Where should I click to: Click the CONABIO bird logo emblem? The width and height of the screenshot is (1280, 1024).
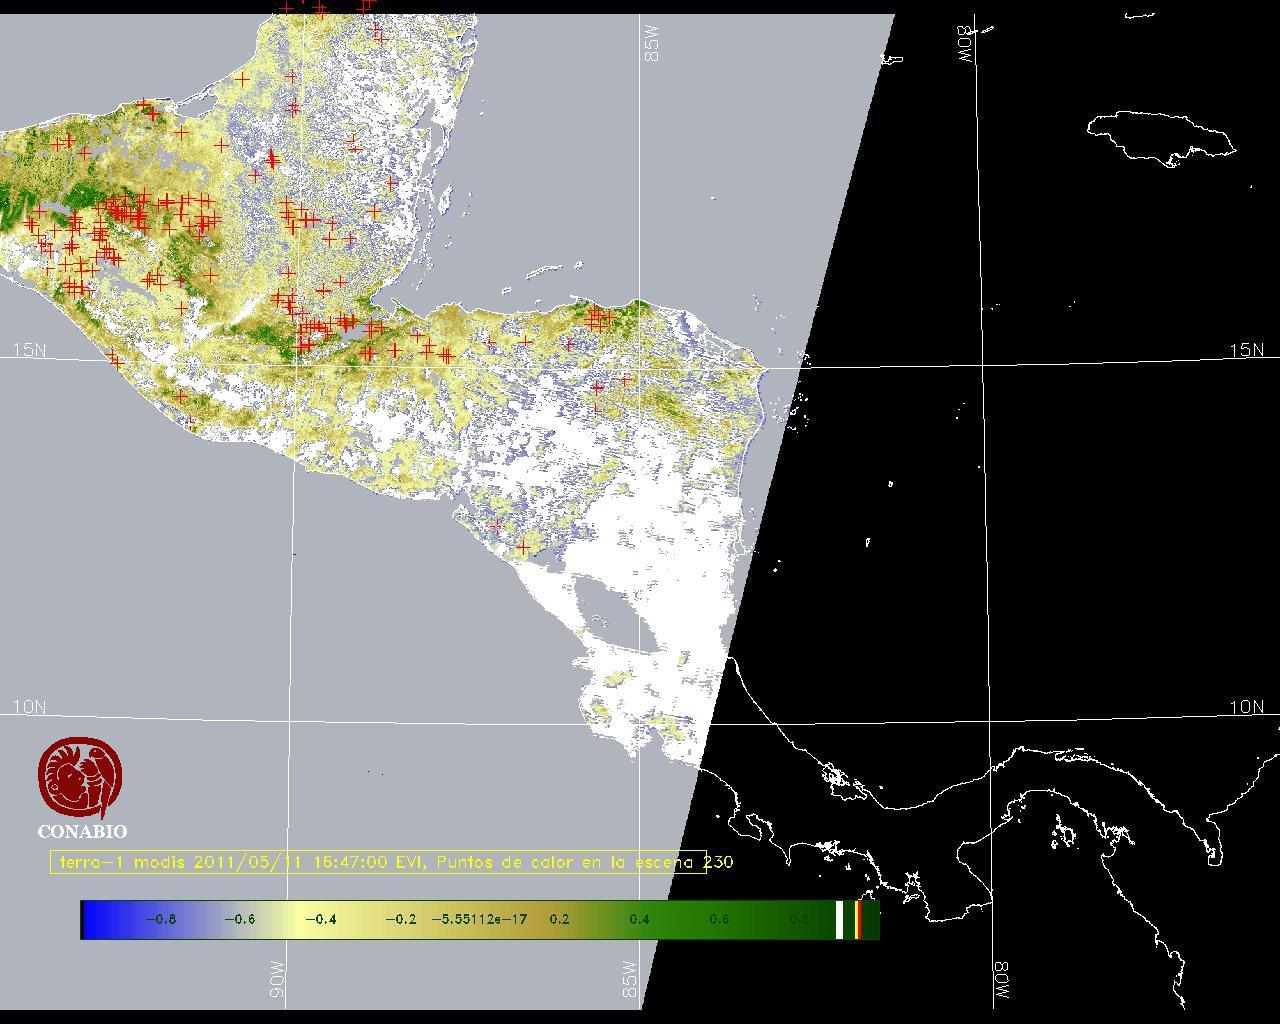coord(81,779)
